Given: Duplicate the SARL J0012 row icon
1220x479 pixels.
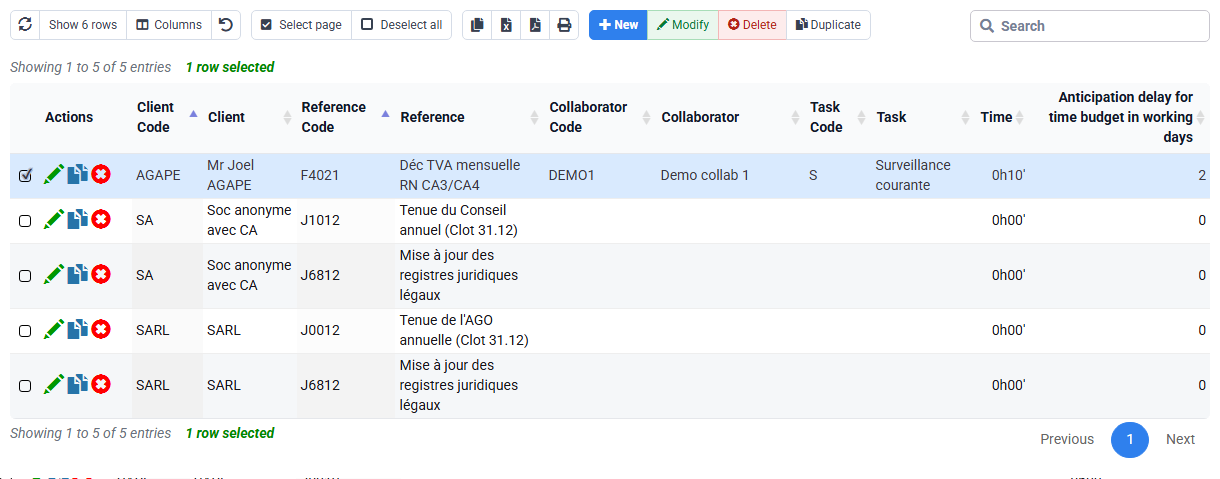Looking at the screenshot, I should tap(78, 330).
